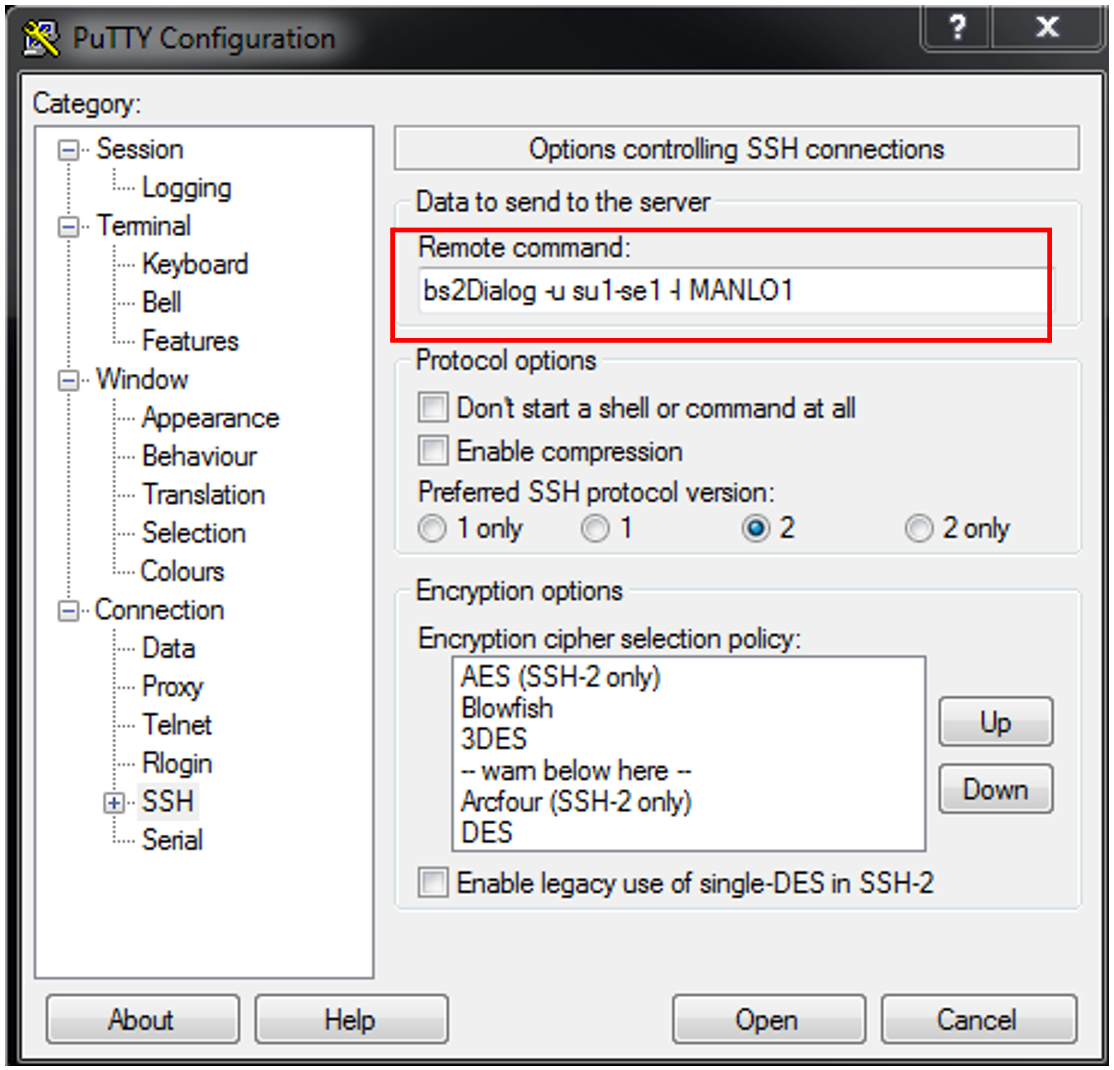This screenshot has width=1114, height=1070.
Task: Open the Translation category
Action: (x=204, y=495)
